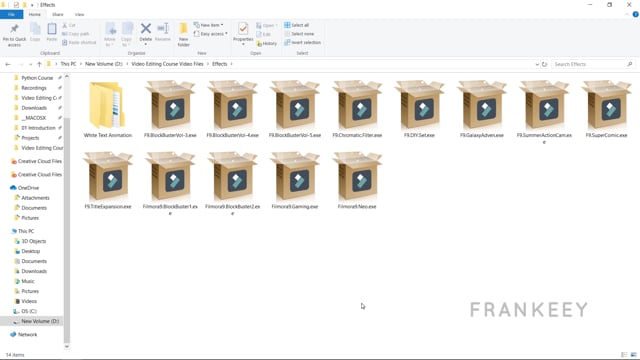Select OneDrive in navigation pane

(28, 188)
